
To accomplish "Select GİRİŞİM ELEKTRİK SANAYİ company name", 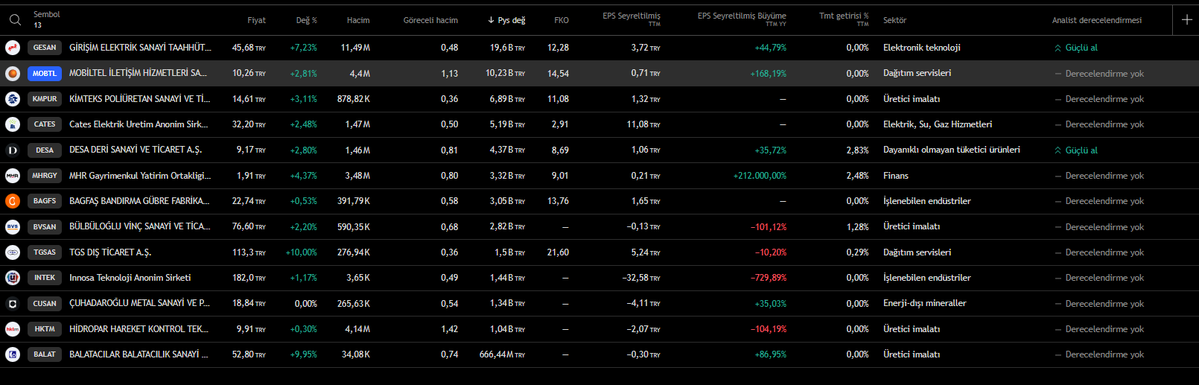I will (x=140, y=48).
